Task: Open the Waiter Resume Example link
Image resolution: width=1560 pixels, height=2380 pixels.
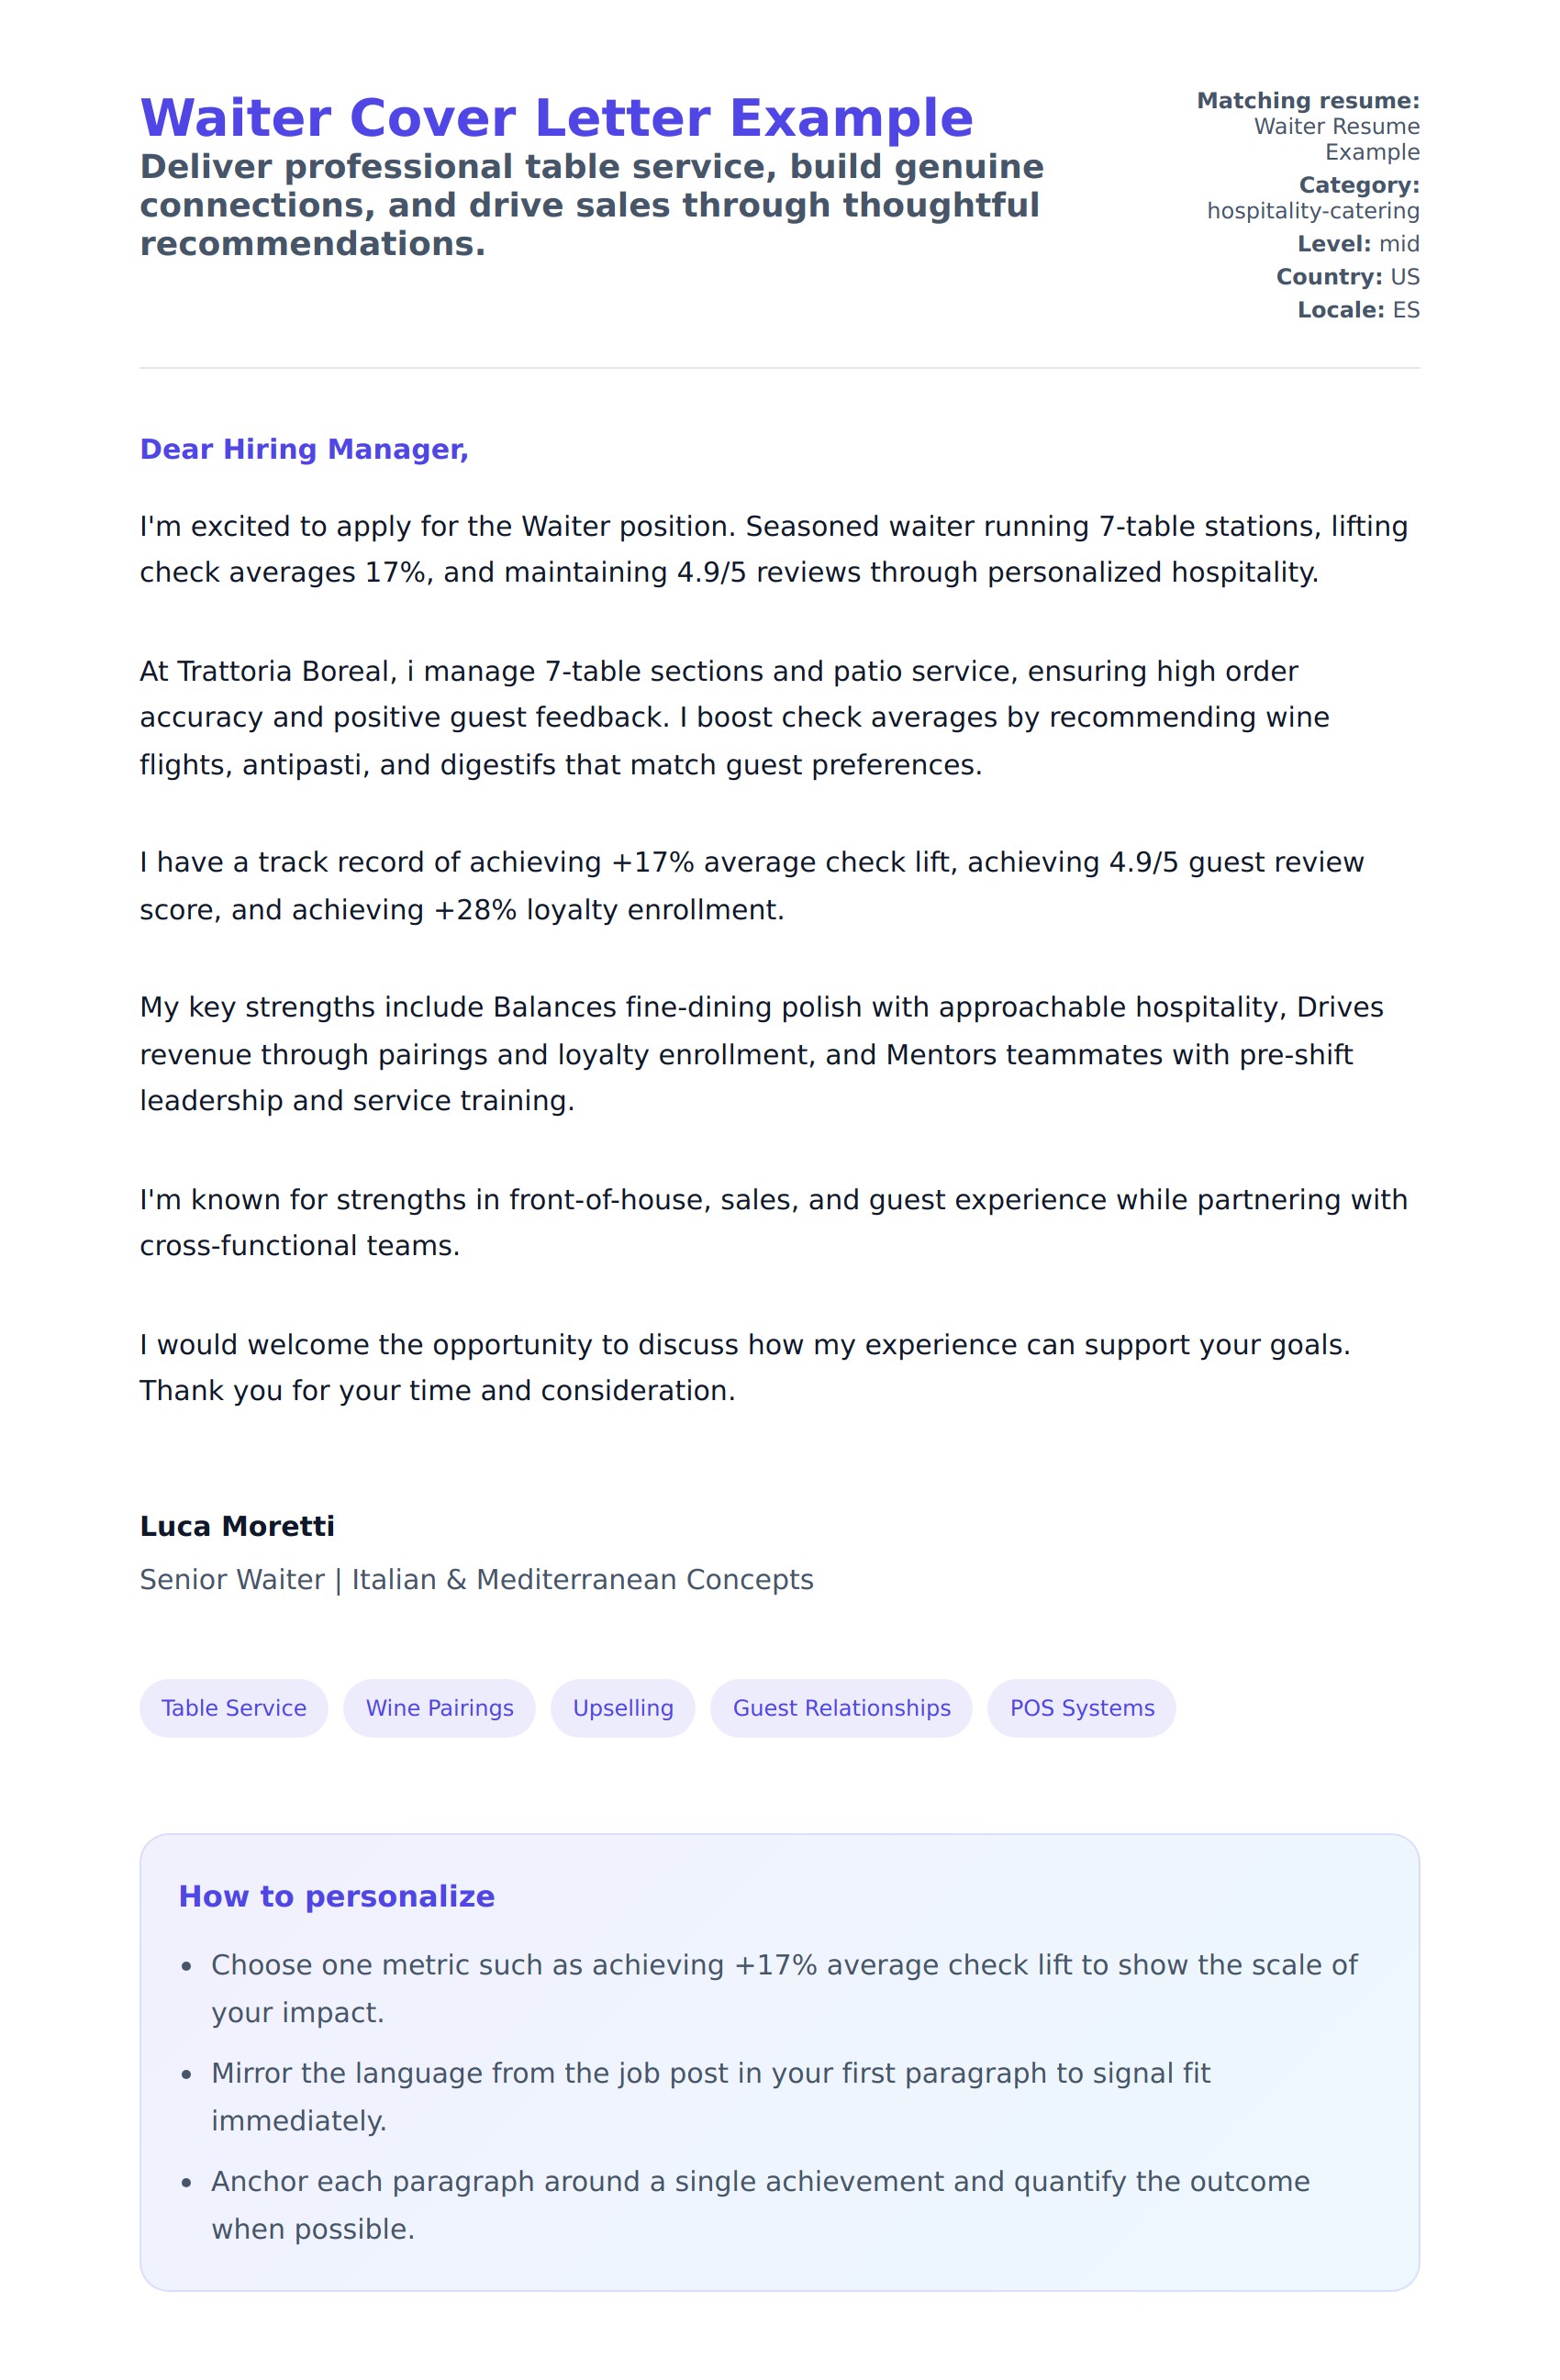Action: [x=1336, y=139]
